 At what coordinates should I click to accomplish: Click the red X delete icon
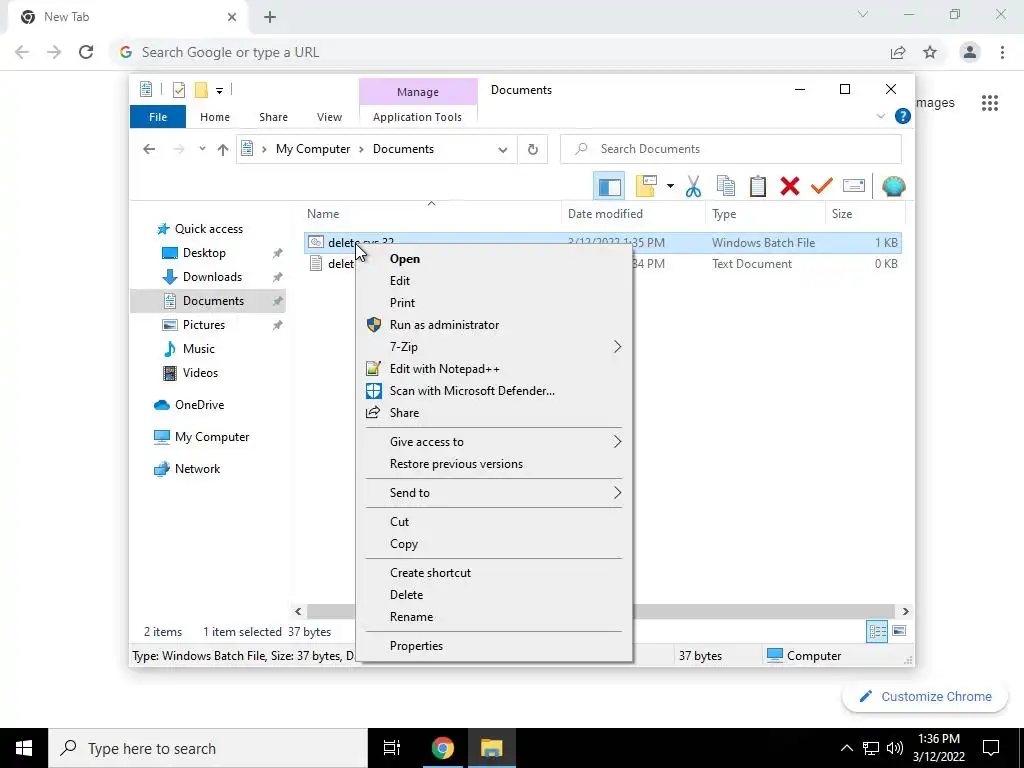tap(790, 187)
